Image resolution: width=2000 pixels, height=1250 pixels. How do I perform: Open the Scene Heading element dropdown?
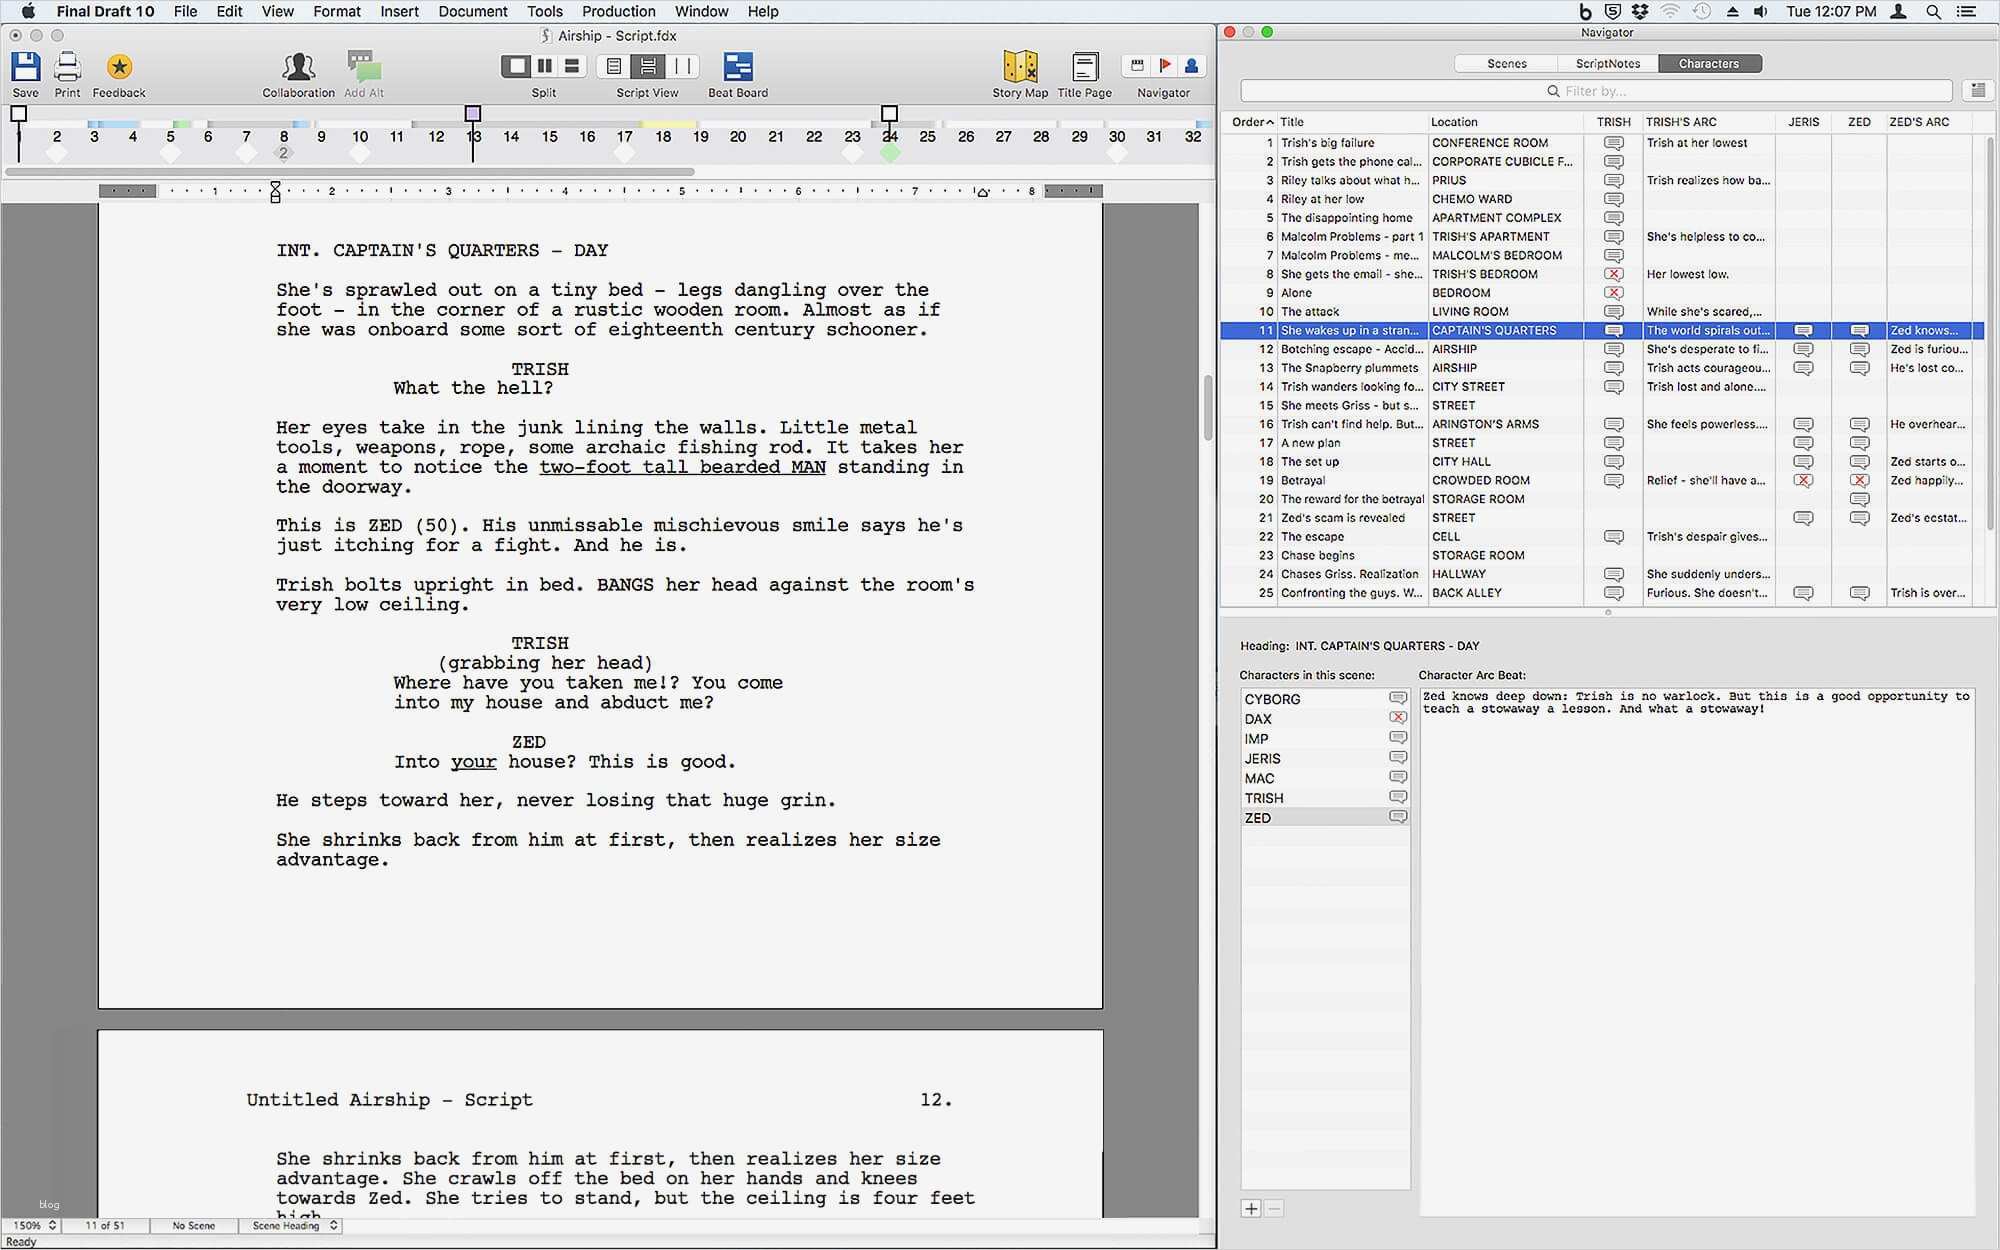tap(294, 1225)
